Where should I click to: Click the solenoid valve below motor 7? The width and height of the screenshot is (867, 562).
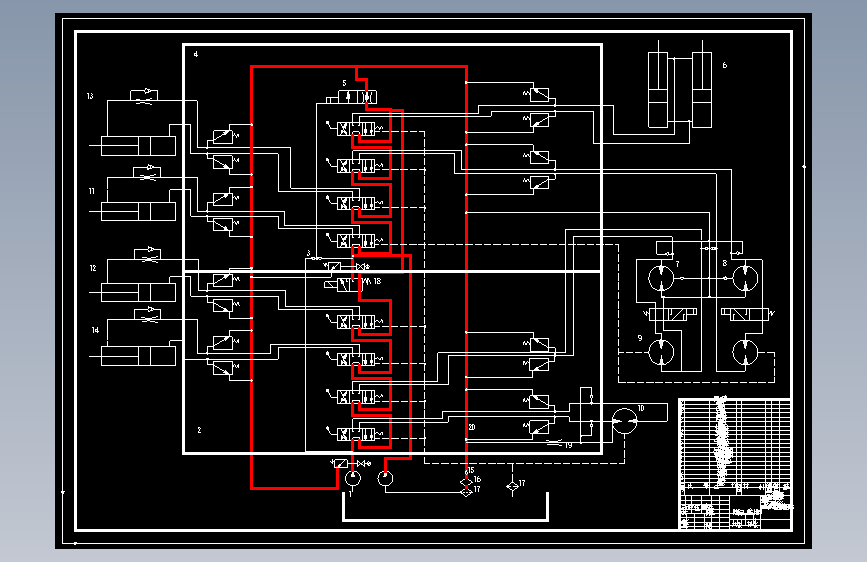click(x=670, y=314)
